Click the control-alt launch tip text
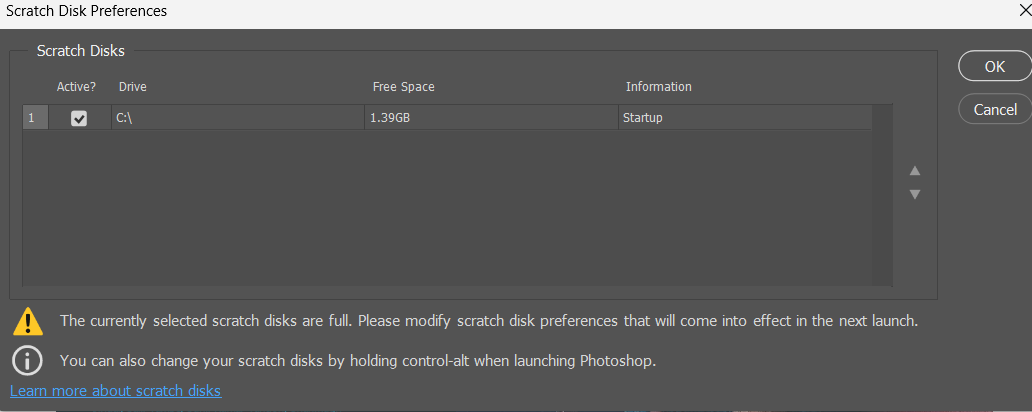The image size is (1032, 412). [357, 360]
